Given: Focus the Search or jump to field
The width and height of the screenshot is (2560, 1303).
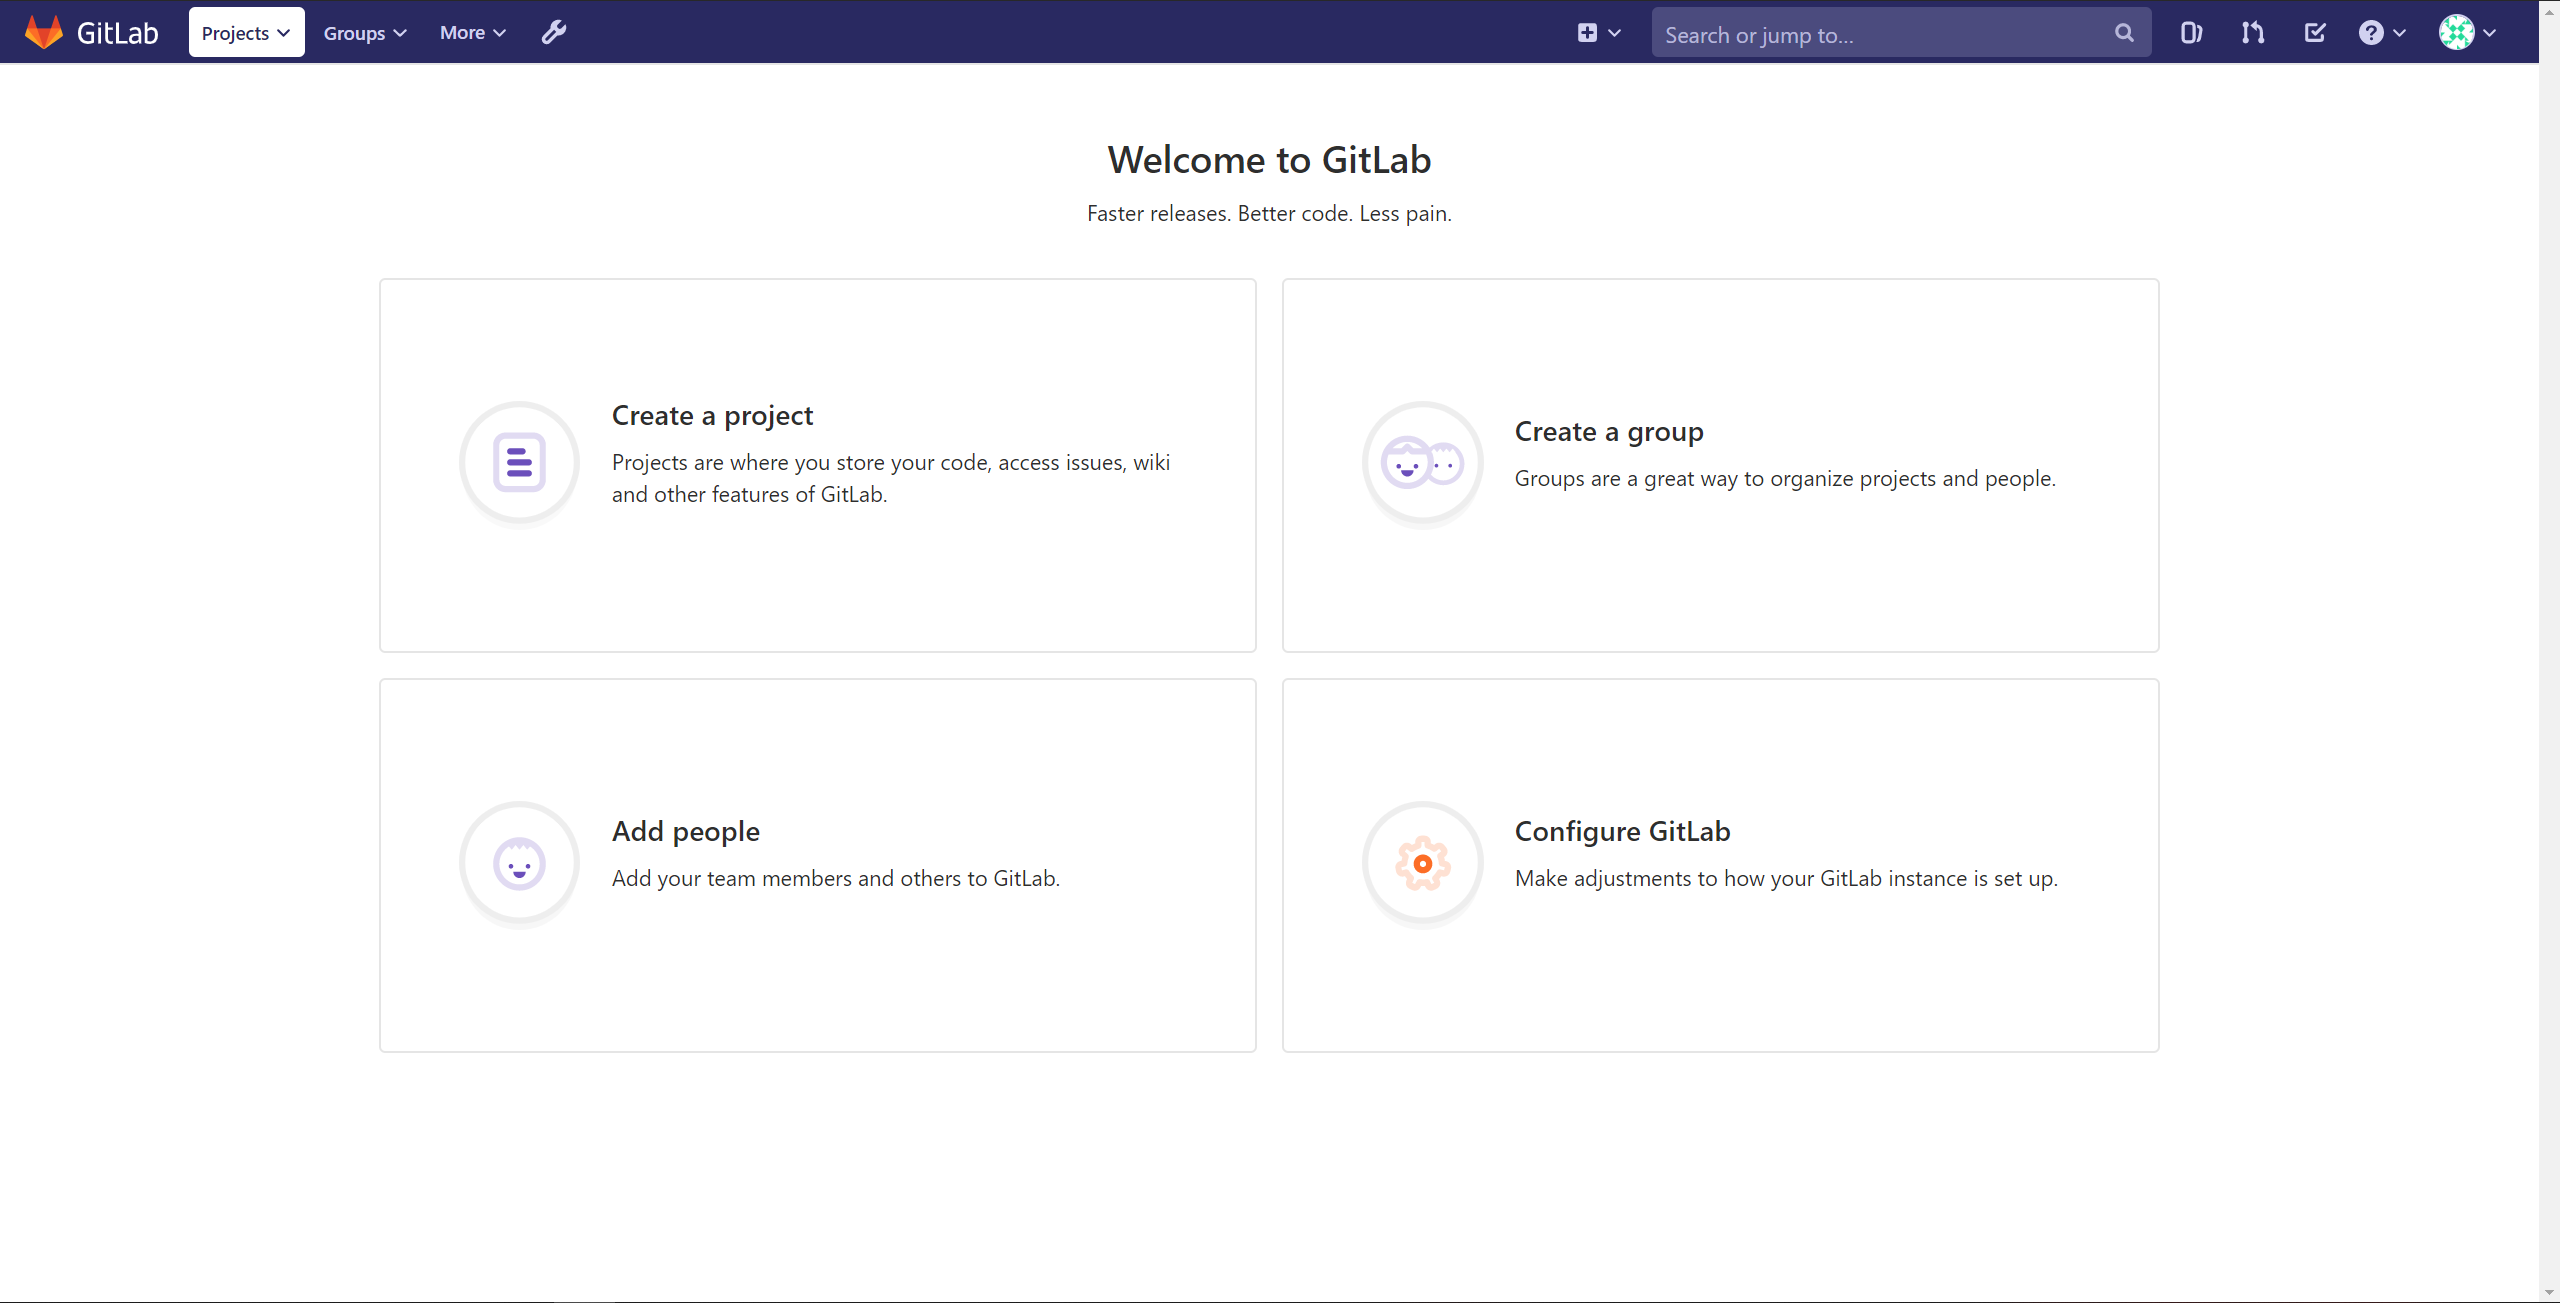Looking at the screenshot, I should [1901, 32].
